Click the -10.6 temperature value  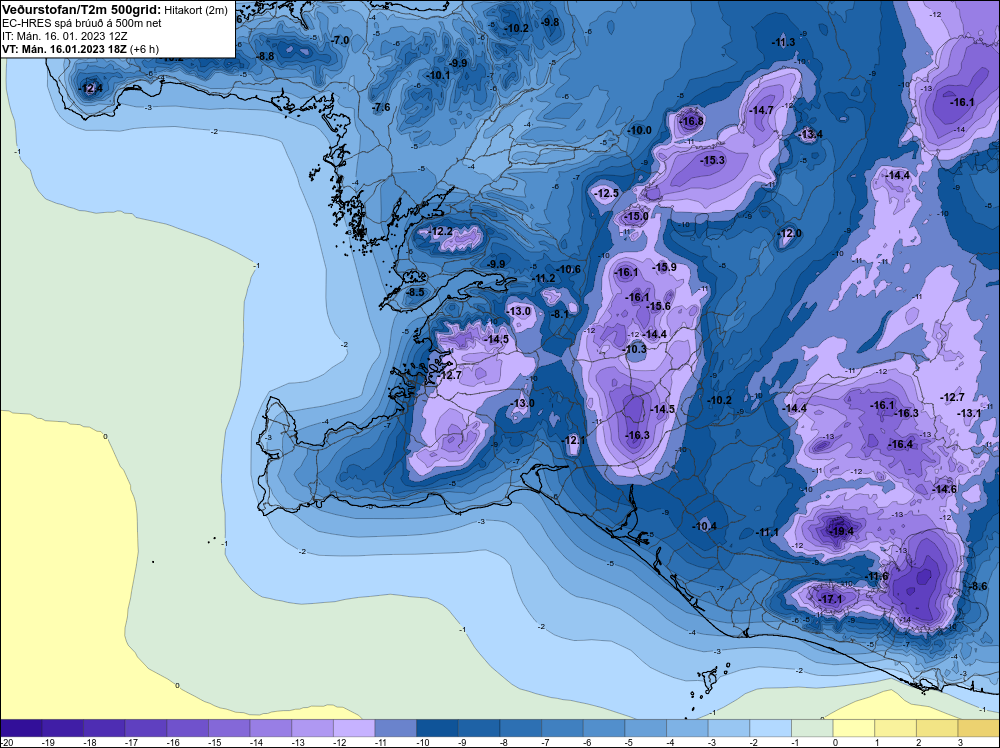[x=568, y=270]
